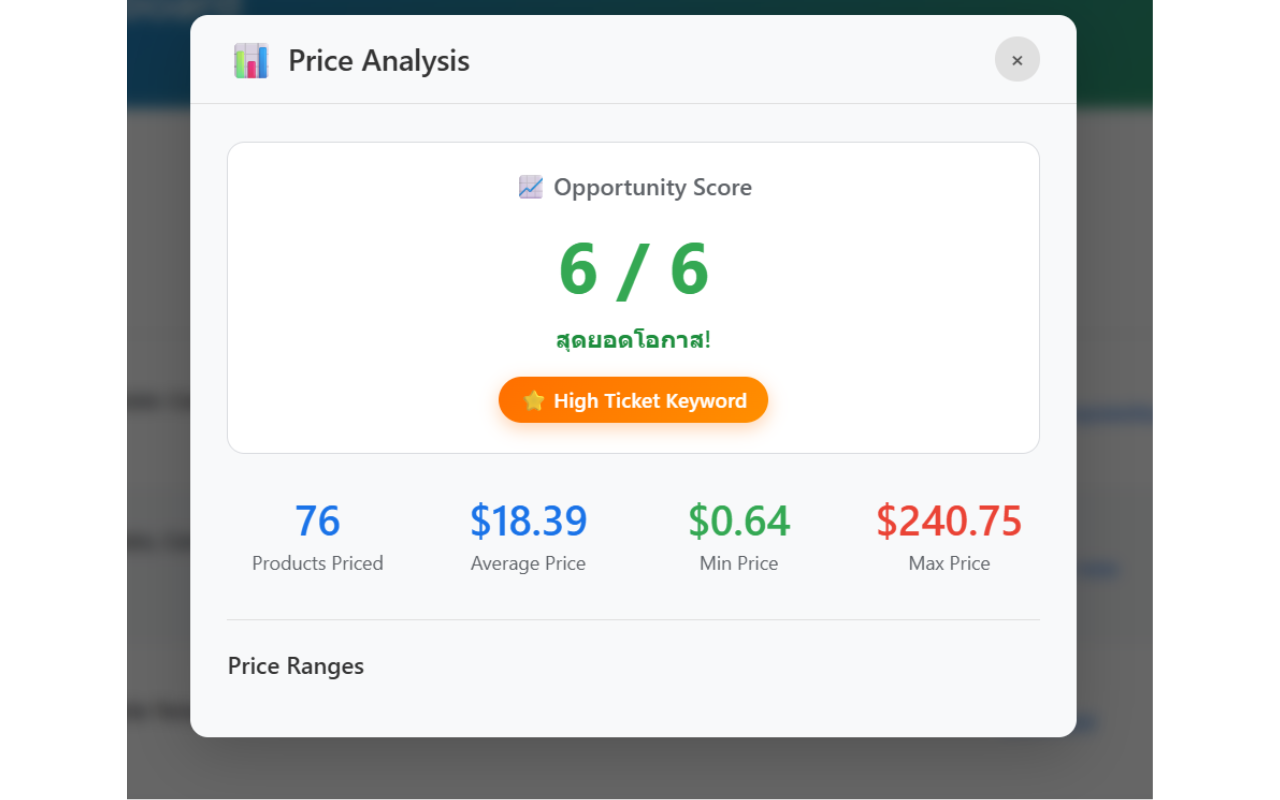The width and height of the screenshot is (1280, 800).
Task: Click the star icon on the orange badge
Action: tap(534, 401)
